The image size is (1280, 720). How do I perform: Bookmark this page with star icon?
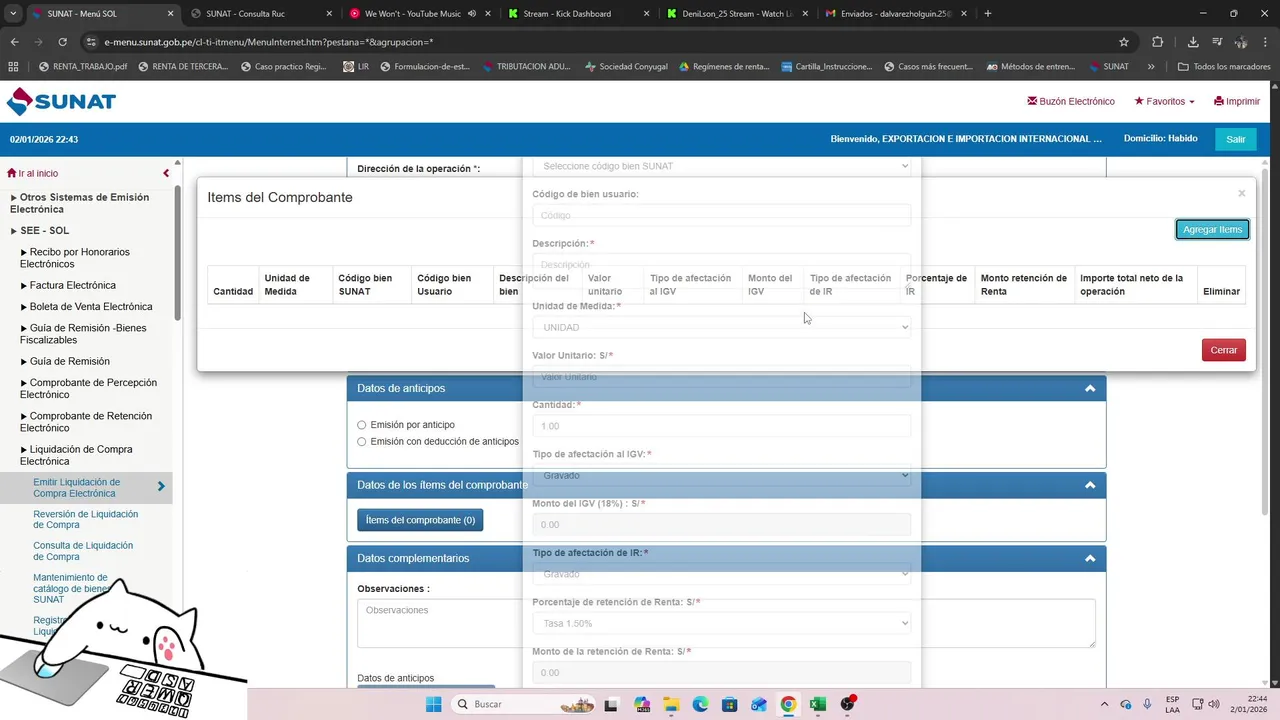1124,42
